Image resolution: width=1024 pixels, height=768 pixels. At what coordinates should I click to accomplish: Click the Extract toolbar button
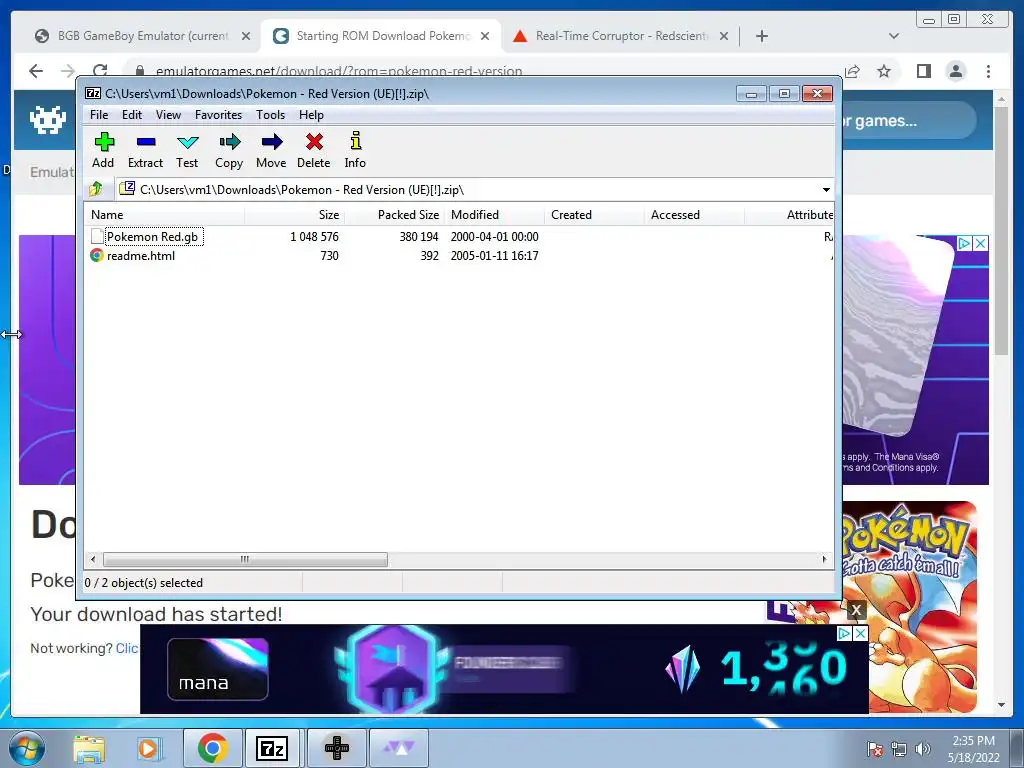145,150
